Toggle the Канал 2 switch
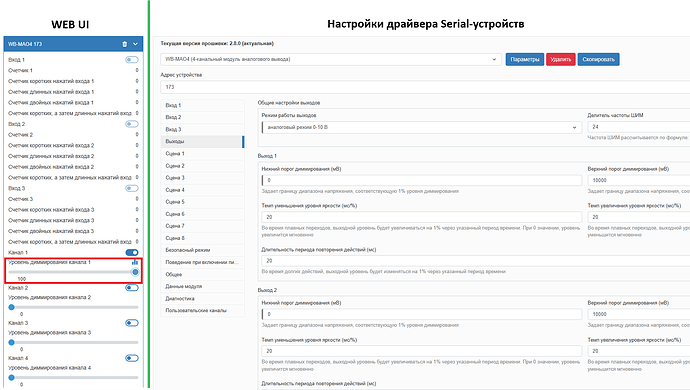 pos(132,288)
